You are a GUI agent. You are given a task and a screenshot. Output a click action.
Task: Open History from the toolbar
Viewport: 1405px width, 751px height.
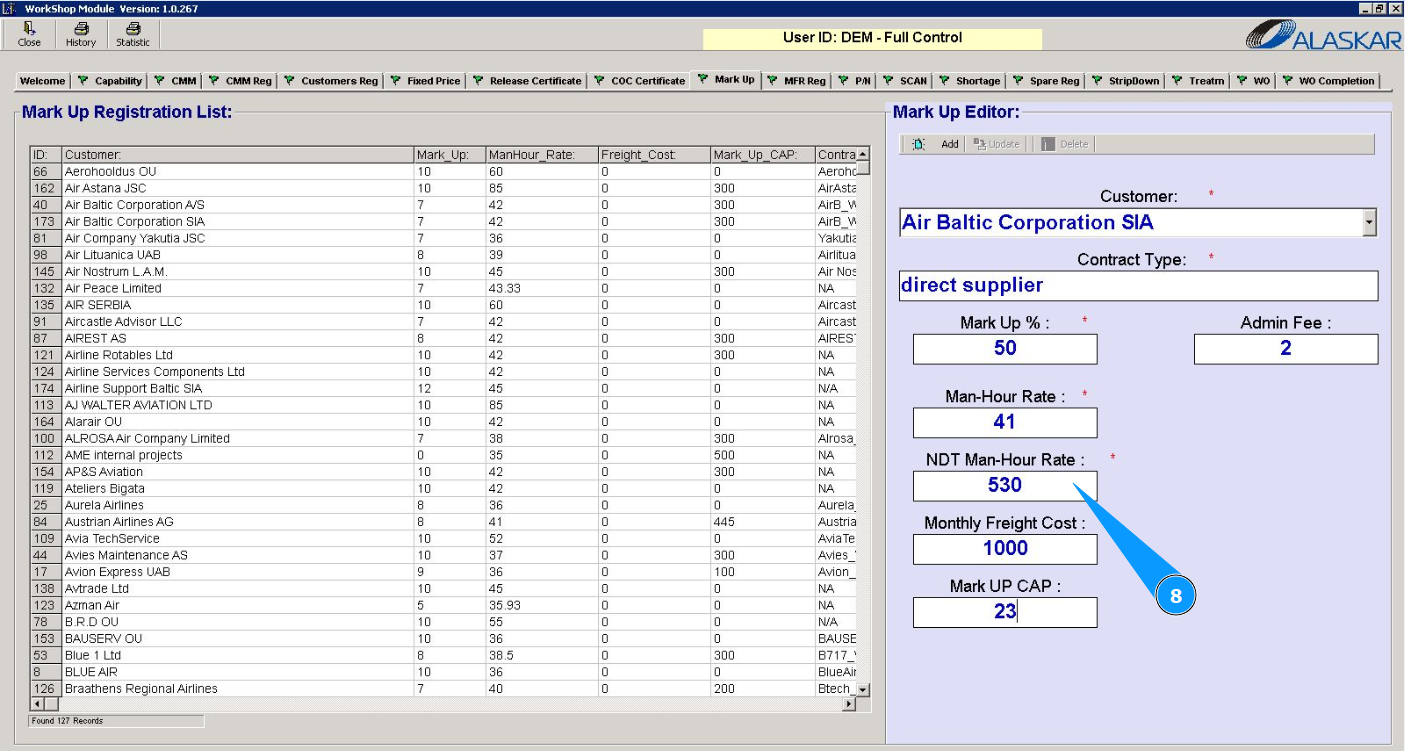point(81,34)
